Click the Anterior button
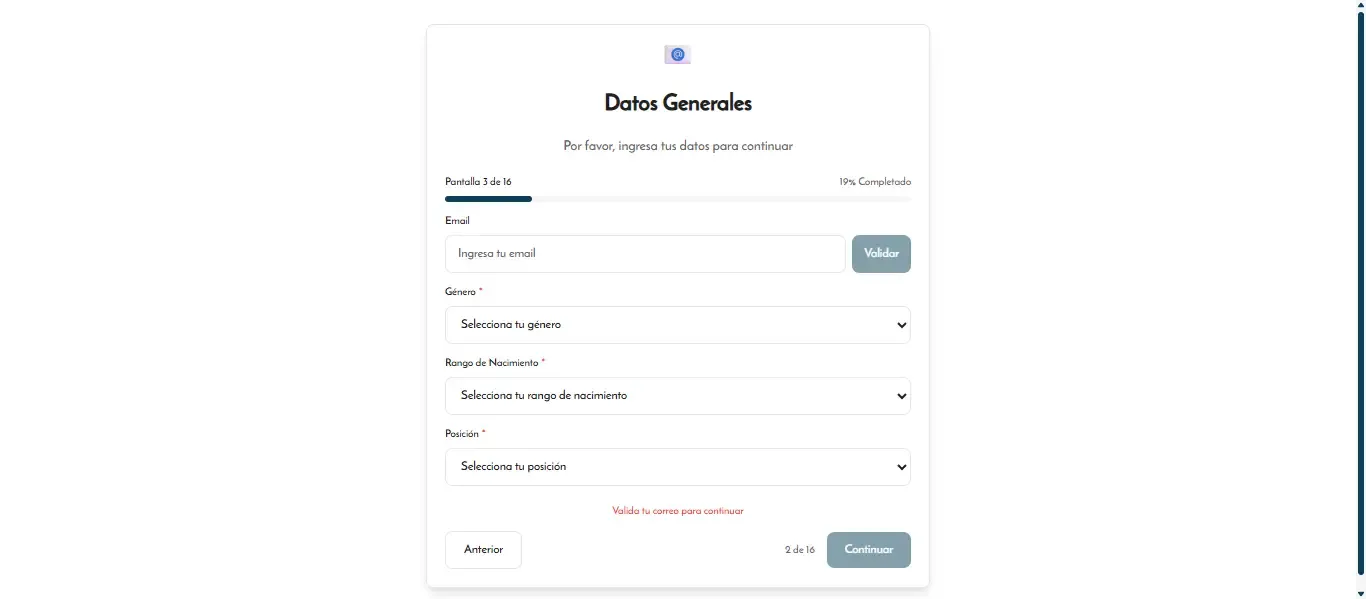Screen dimensions: 1366x599 coord(483,549)
